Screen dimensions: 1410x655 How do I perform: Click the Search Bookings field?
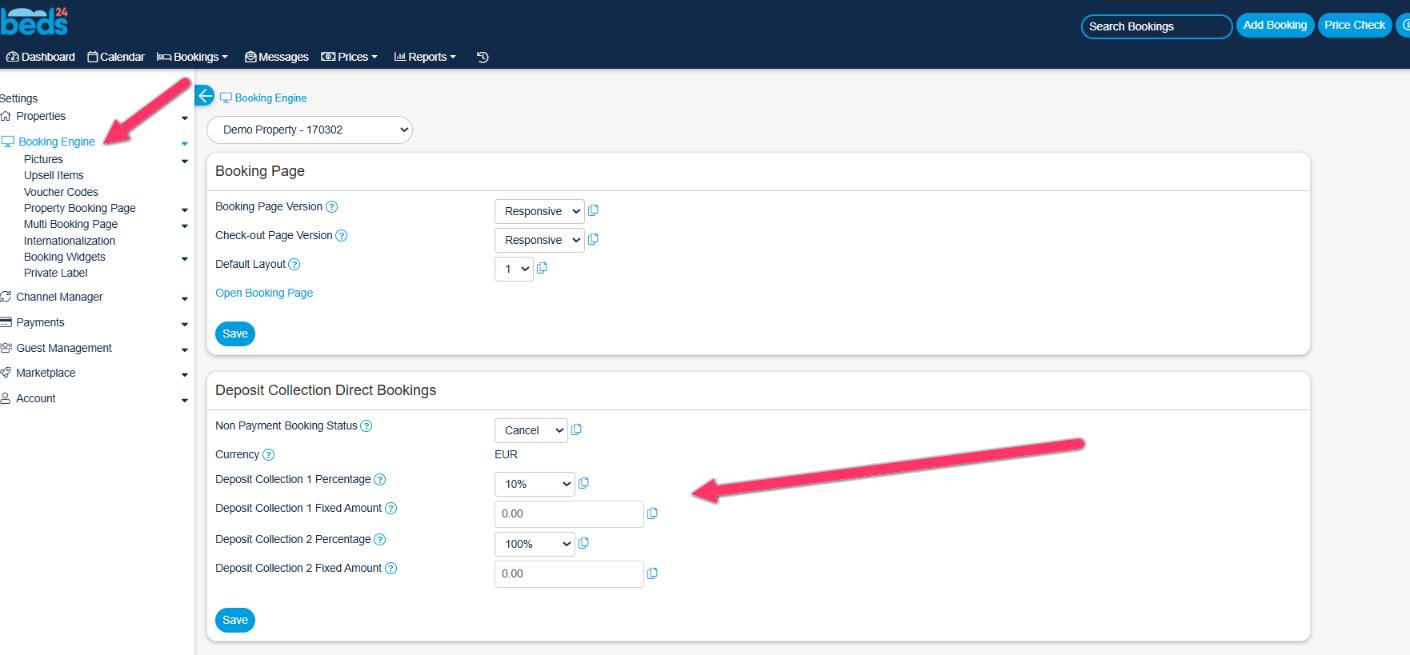click(1157, 26)
